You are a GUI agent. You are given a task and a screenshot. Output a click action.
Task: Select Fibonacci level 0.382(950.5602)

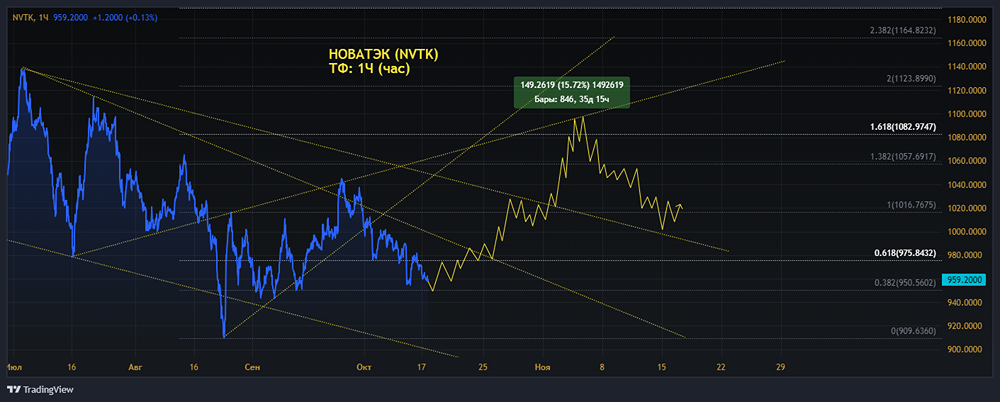coord(904,283)
